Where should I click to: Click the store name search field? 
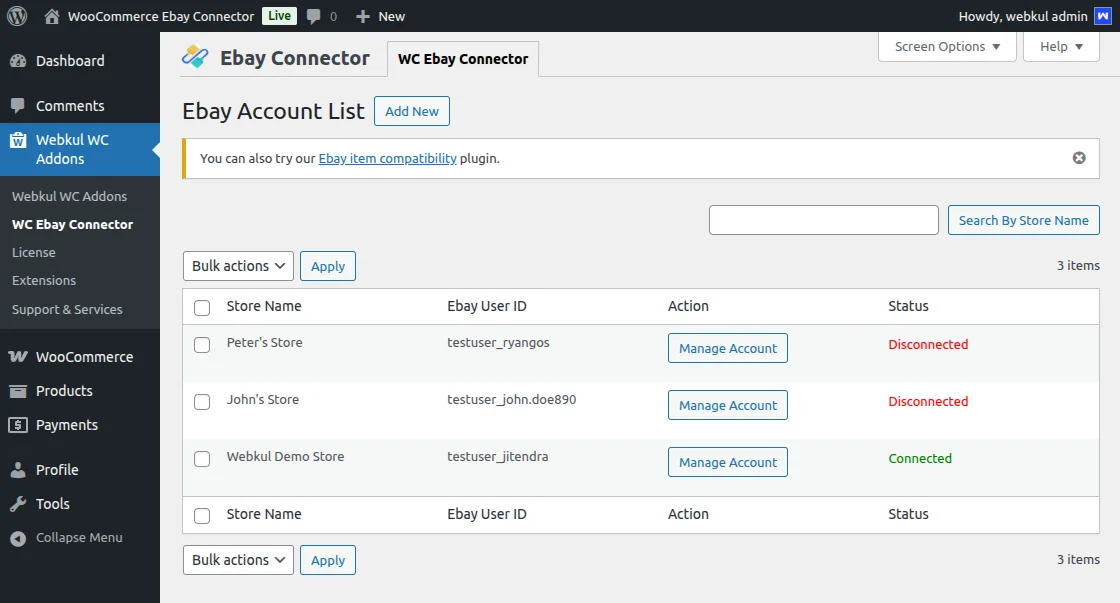[x=823, y=220]
